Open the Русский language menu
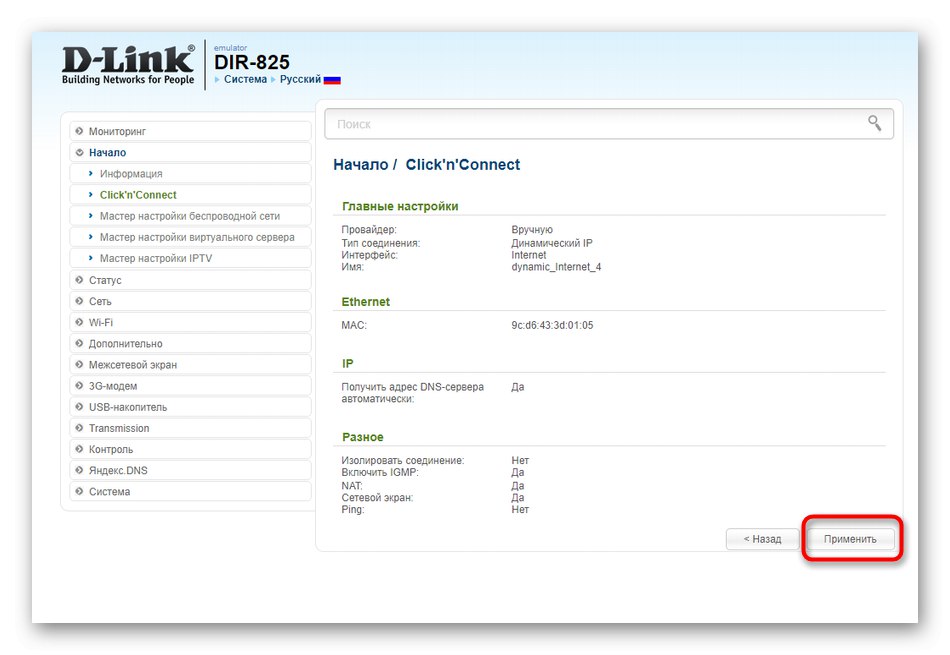 pyautogui.click(x=300, y=79)
